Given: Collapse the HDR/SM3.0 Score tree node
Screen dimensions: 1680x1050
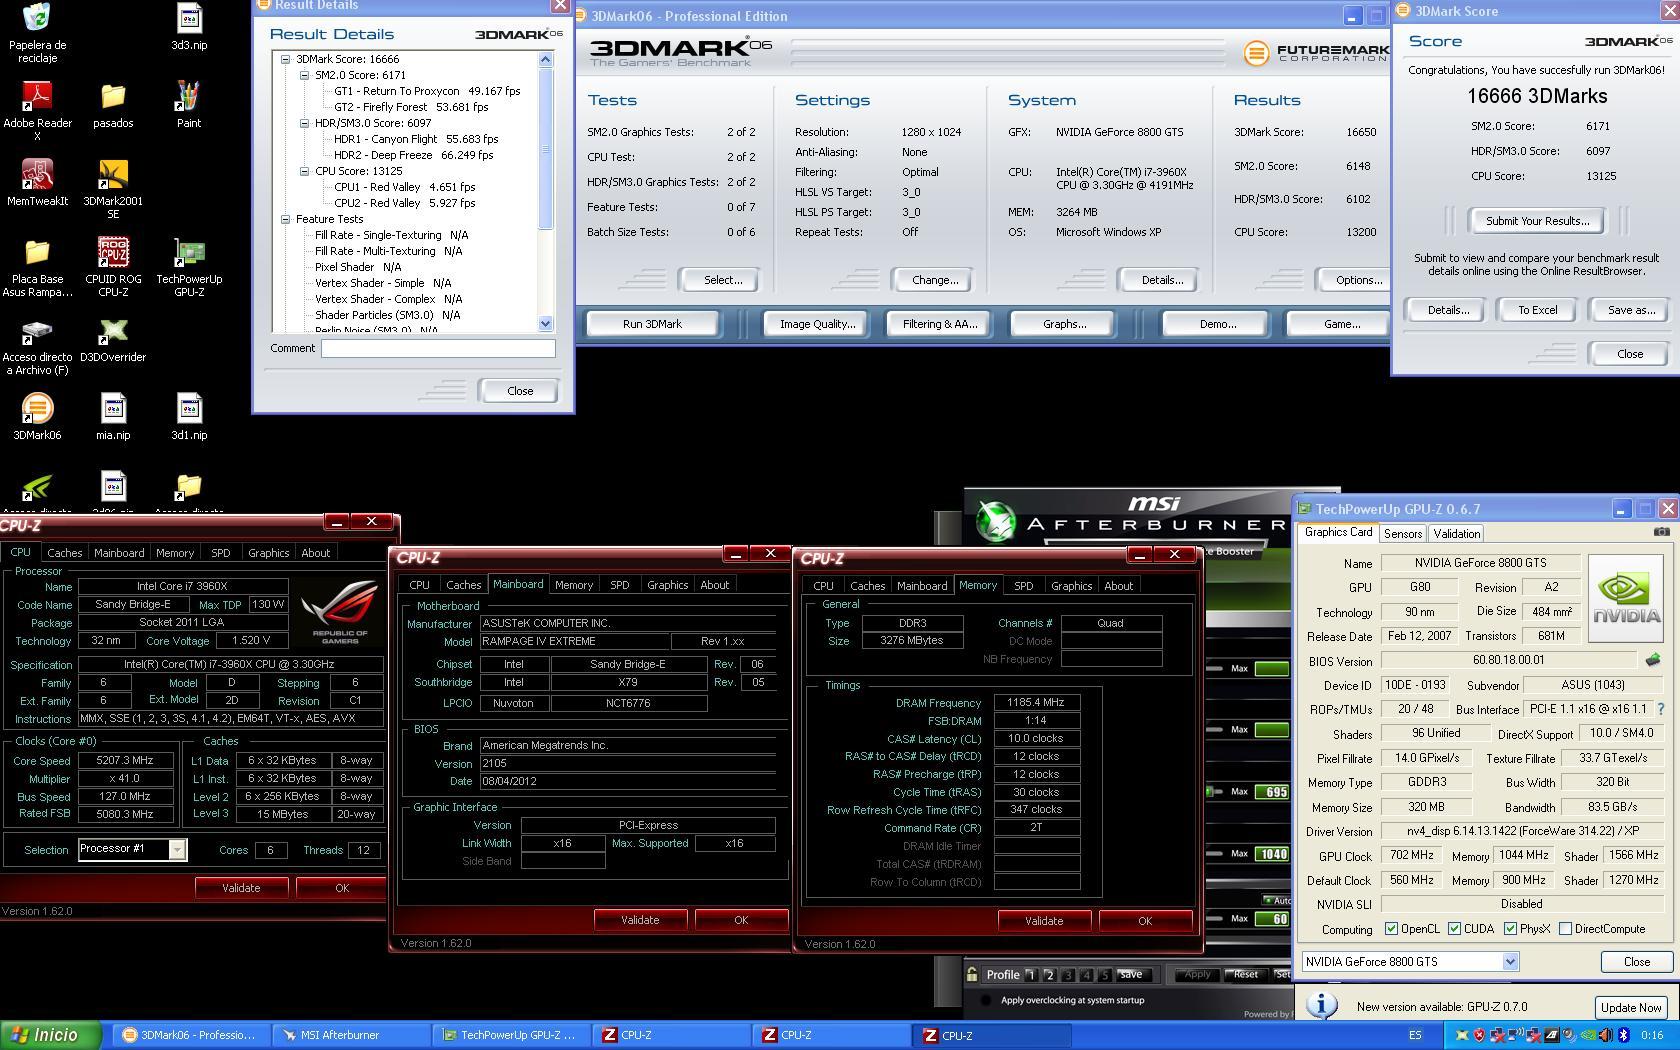Looking at the screenshot, I should [x=305, y=123].
